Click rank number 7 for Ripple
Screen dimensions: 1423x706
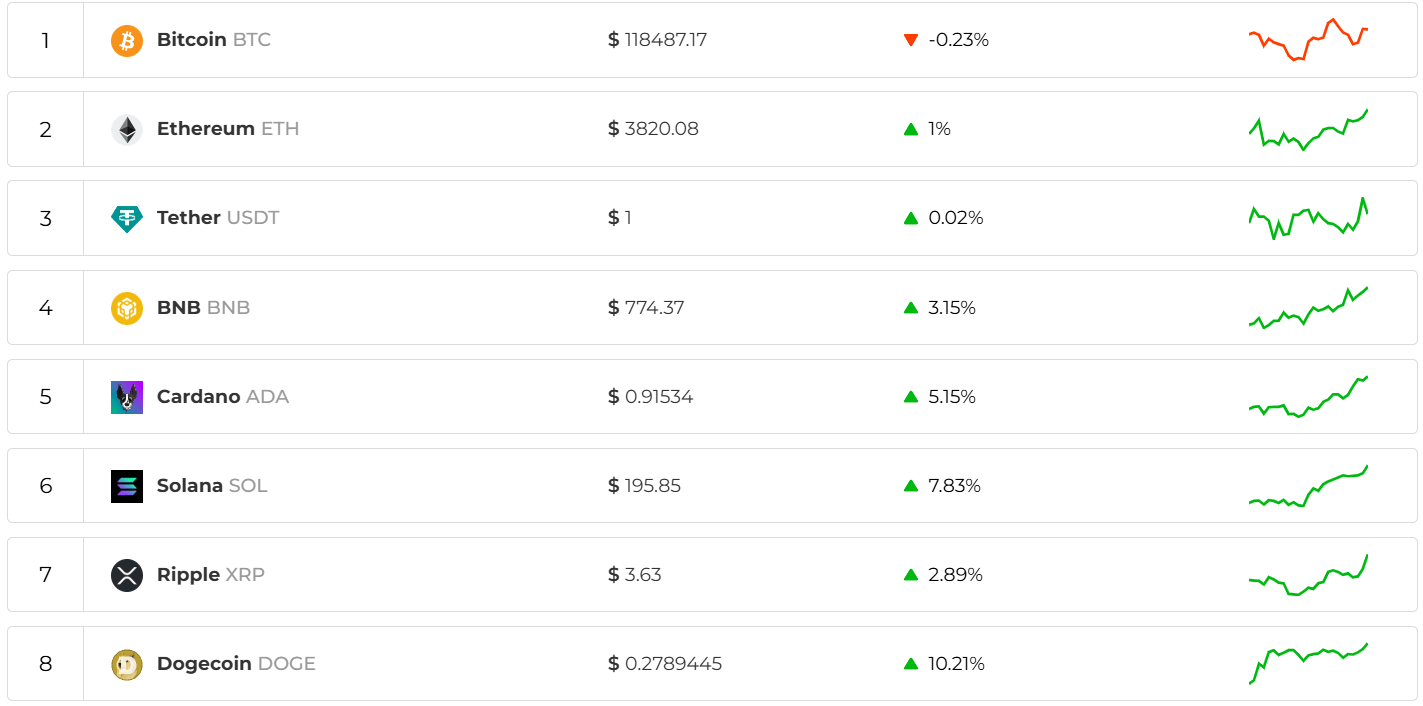point(45,575)
